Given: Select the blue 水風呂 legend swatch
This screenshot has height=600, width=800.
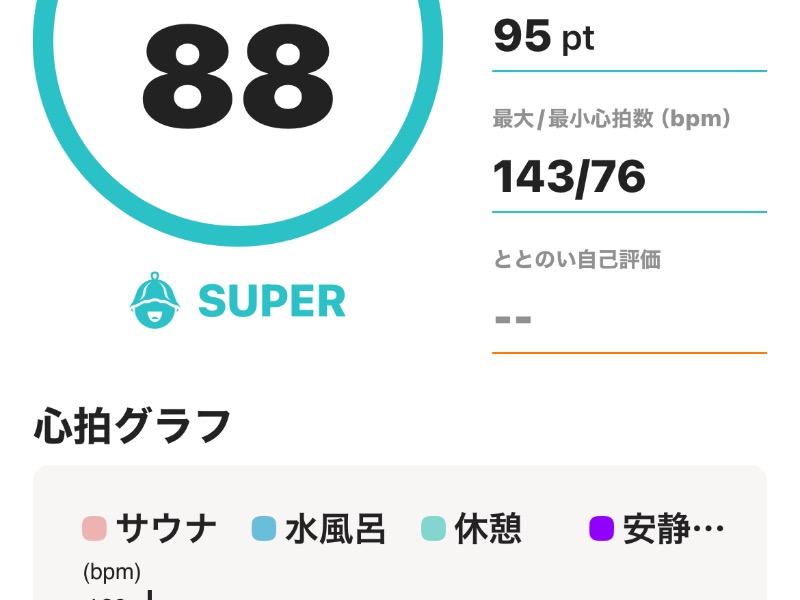Looking at the screenshot, I should (264, 528).
